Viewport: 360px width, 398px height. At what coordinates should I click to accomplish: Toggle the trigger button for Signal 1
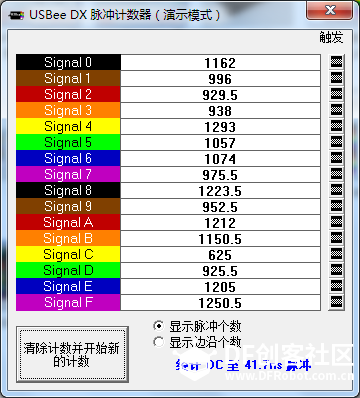336,78
